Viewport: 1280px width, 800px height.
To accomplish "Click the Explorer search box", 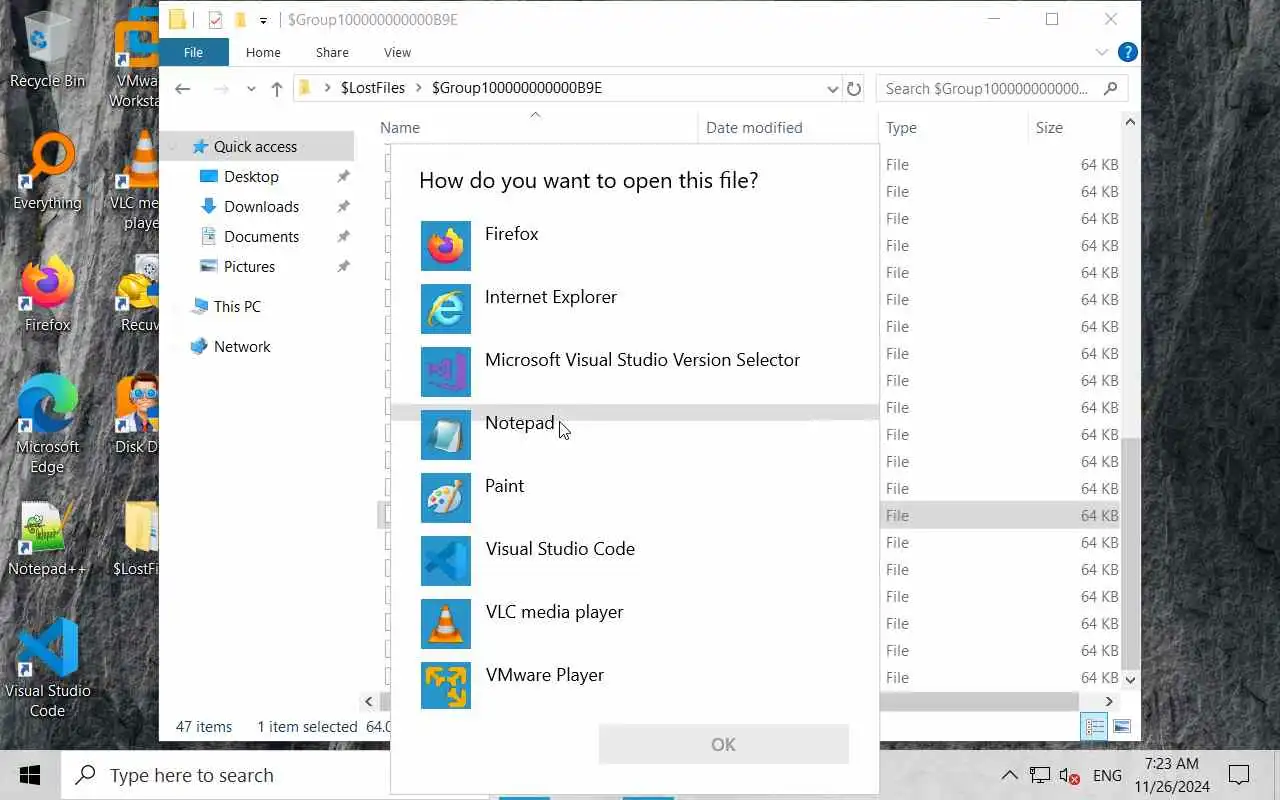I will [x=1001, y=88].
